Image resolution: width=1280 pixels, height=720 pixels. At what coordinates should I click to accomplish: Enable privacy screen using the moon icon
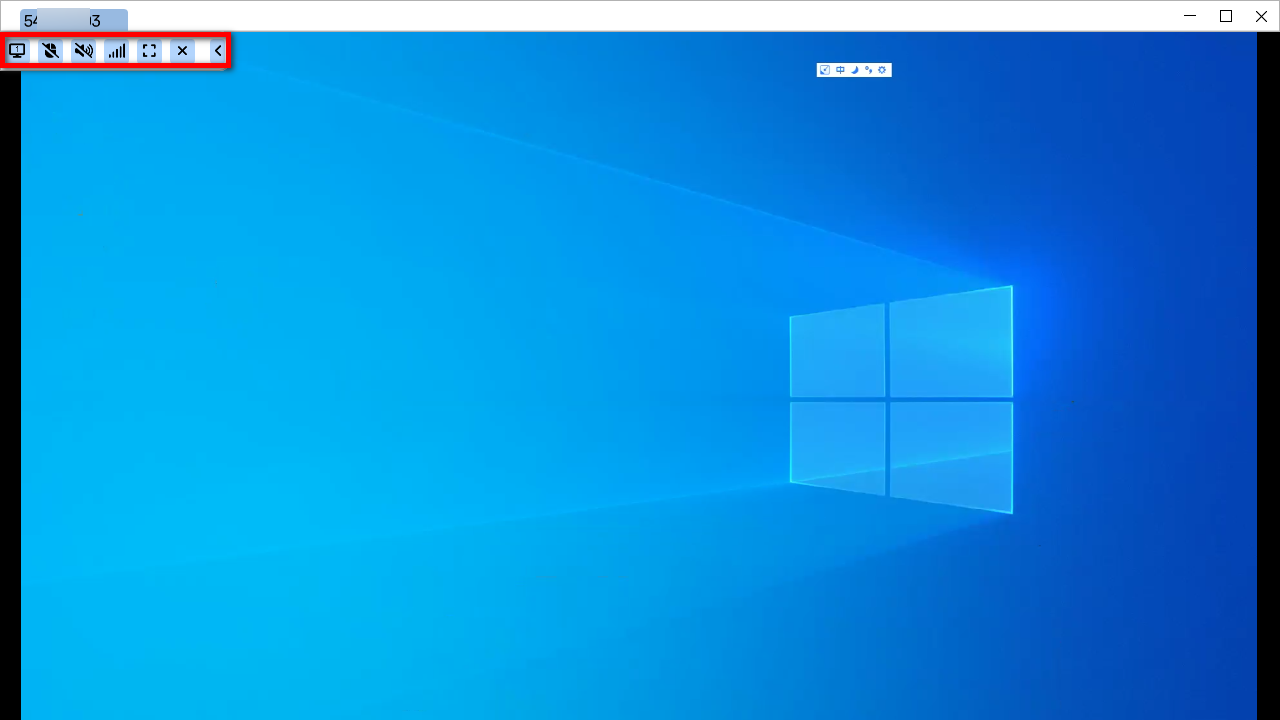pyautogui.click(x=855, y=69)
